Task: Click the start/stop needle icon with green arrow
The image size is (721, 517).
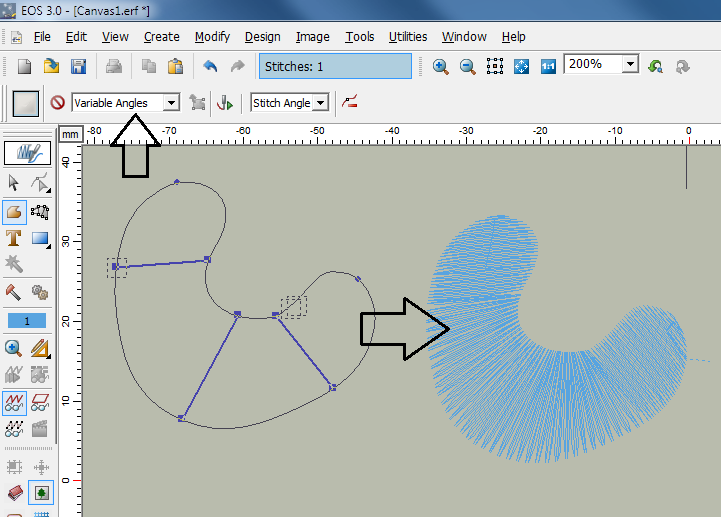Action: [x=225, y=103]
